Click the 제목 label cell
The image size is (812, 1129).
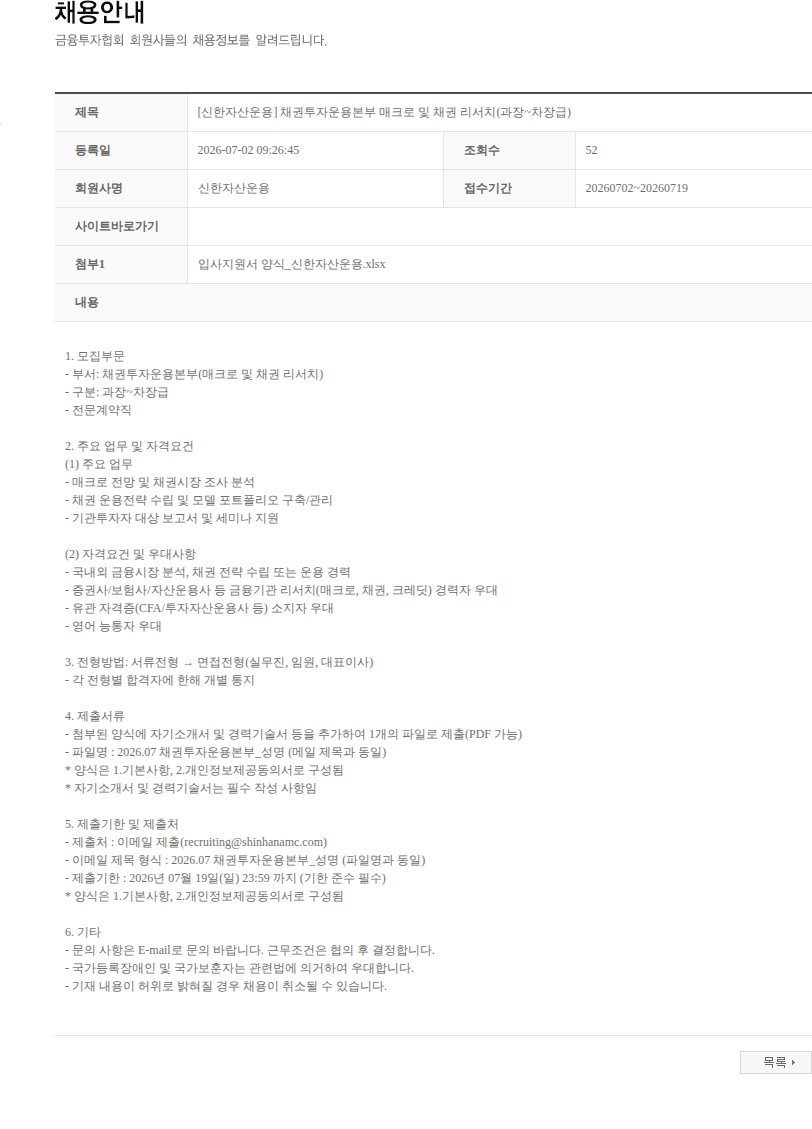(x=121, y=112)
